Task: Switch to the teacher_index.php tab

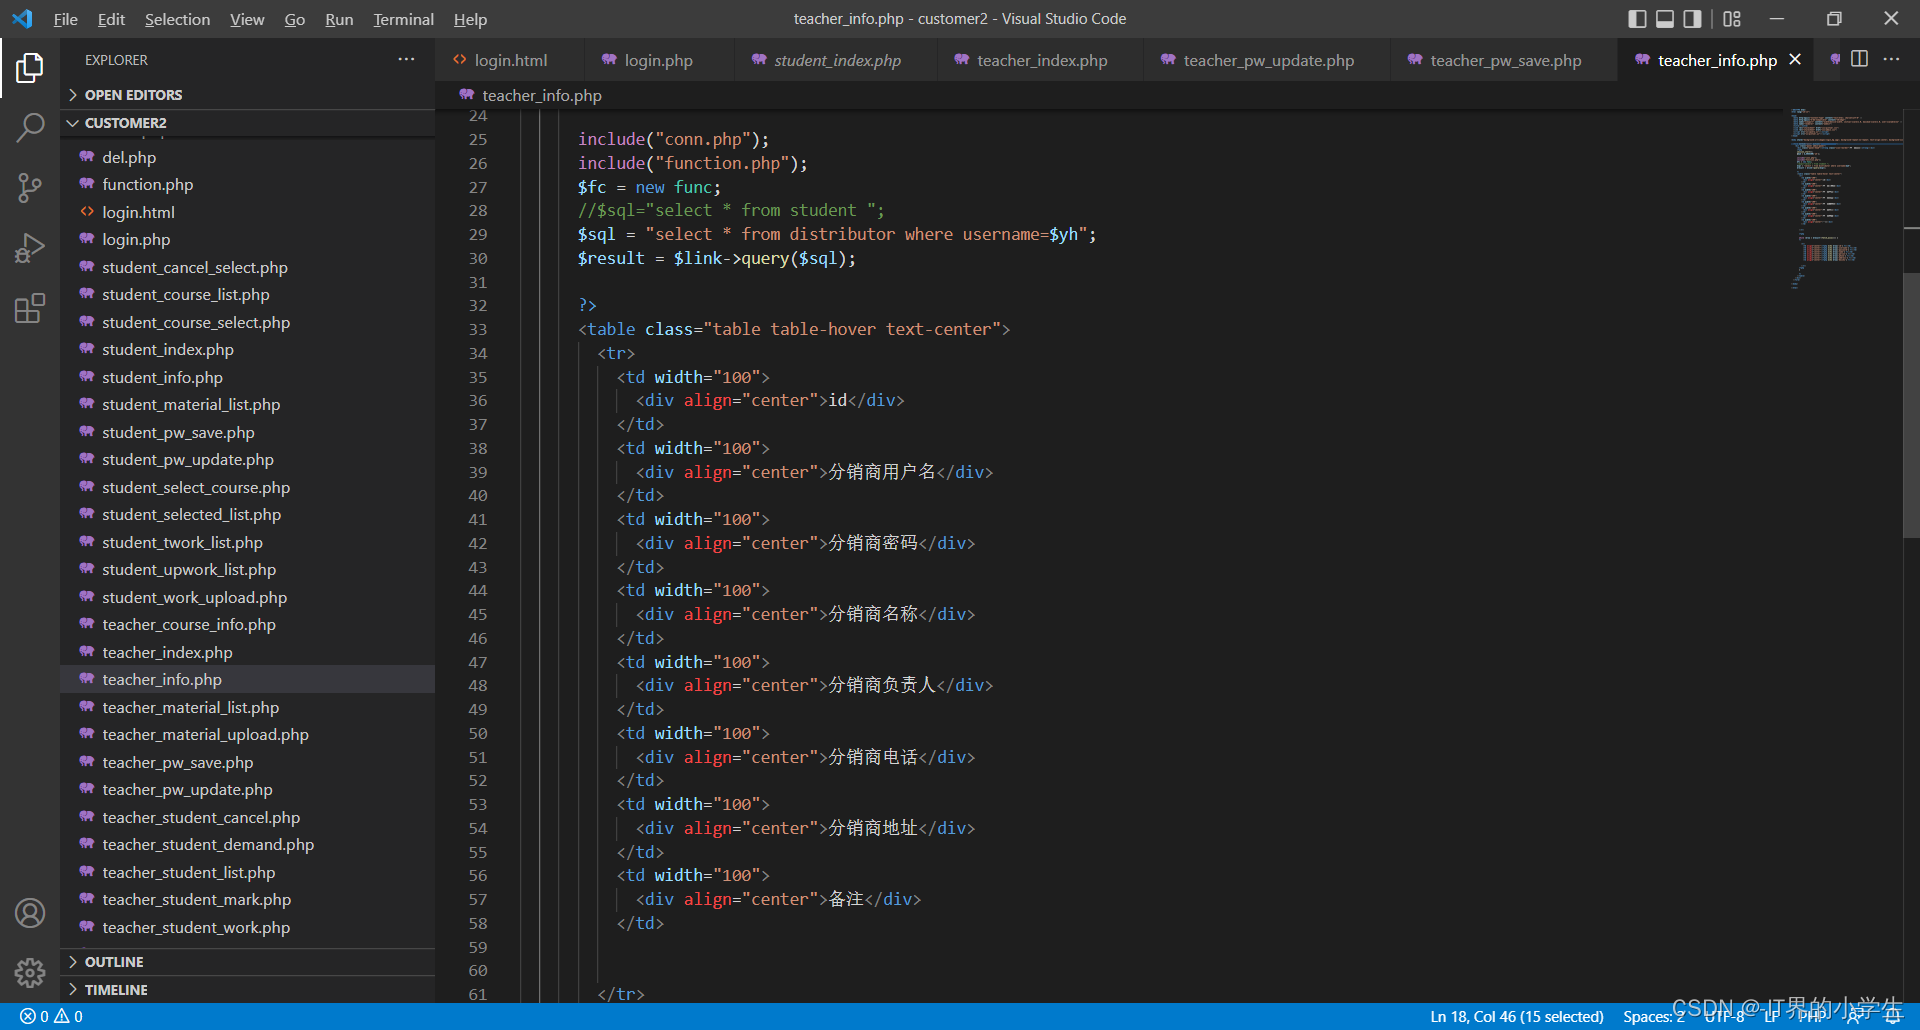Action: tap(1041, 60)
